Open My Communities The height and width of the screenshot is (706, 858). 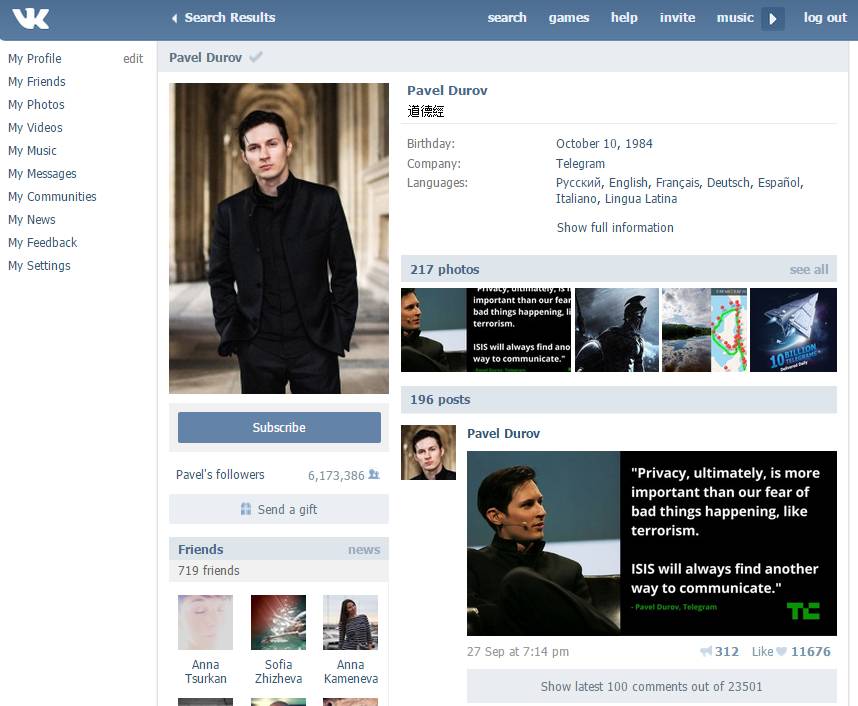coord(52,196)
